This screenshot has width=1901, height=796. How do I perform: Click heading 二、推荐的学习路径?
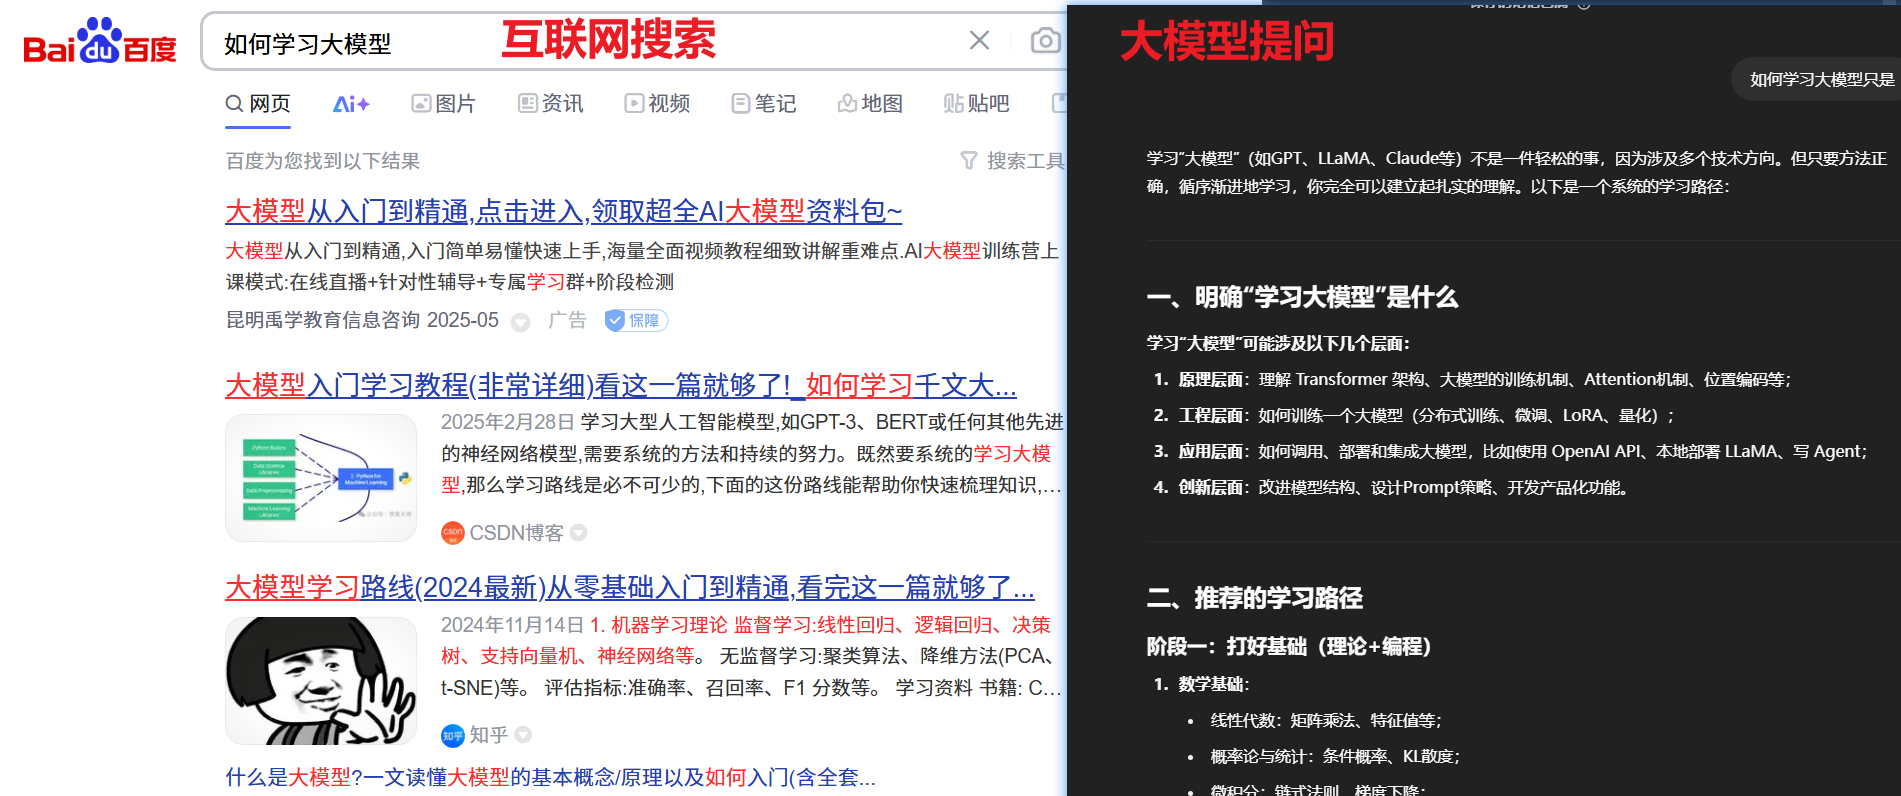[x=1254, y=598]
